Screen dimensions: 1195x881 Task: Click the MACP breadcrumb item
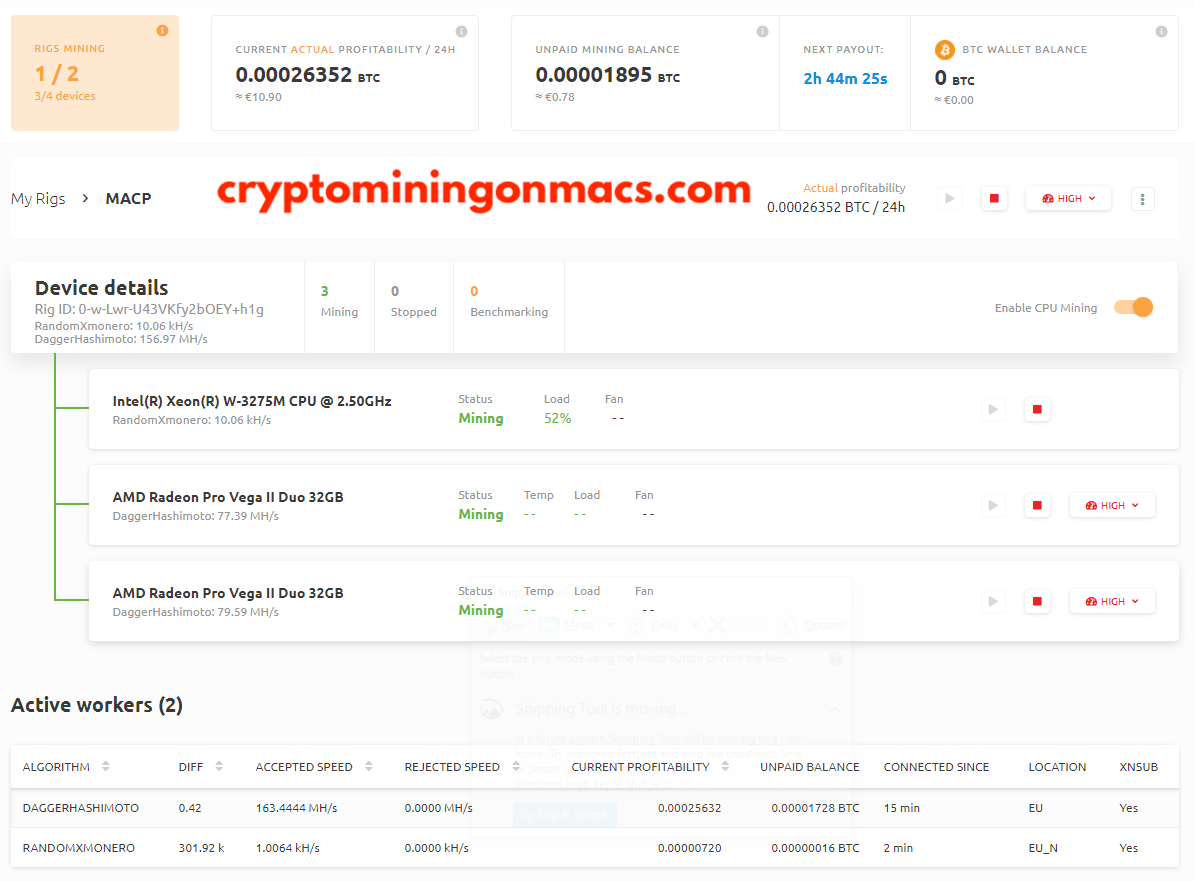[x=128, y=199]
